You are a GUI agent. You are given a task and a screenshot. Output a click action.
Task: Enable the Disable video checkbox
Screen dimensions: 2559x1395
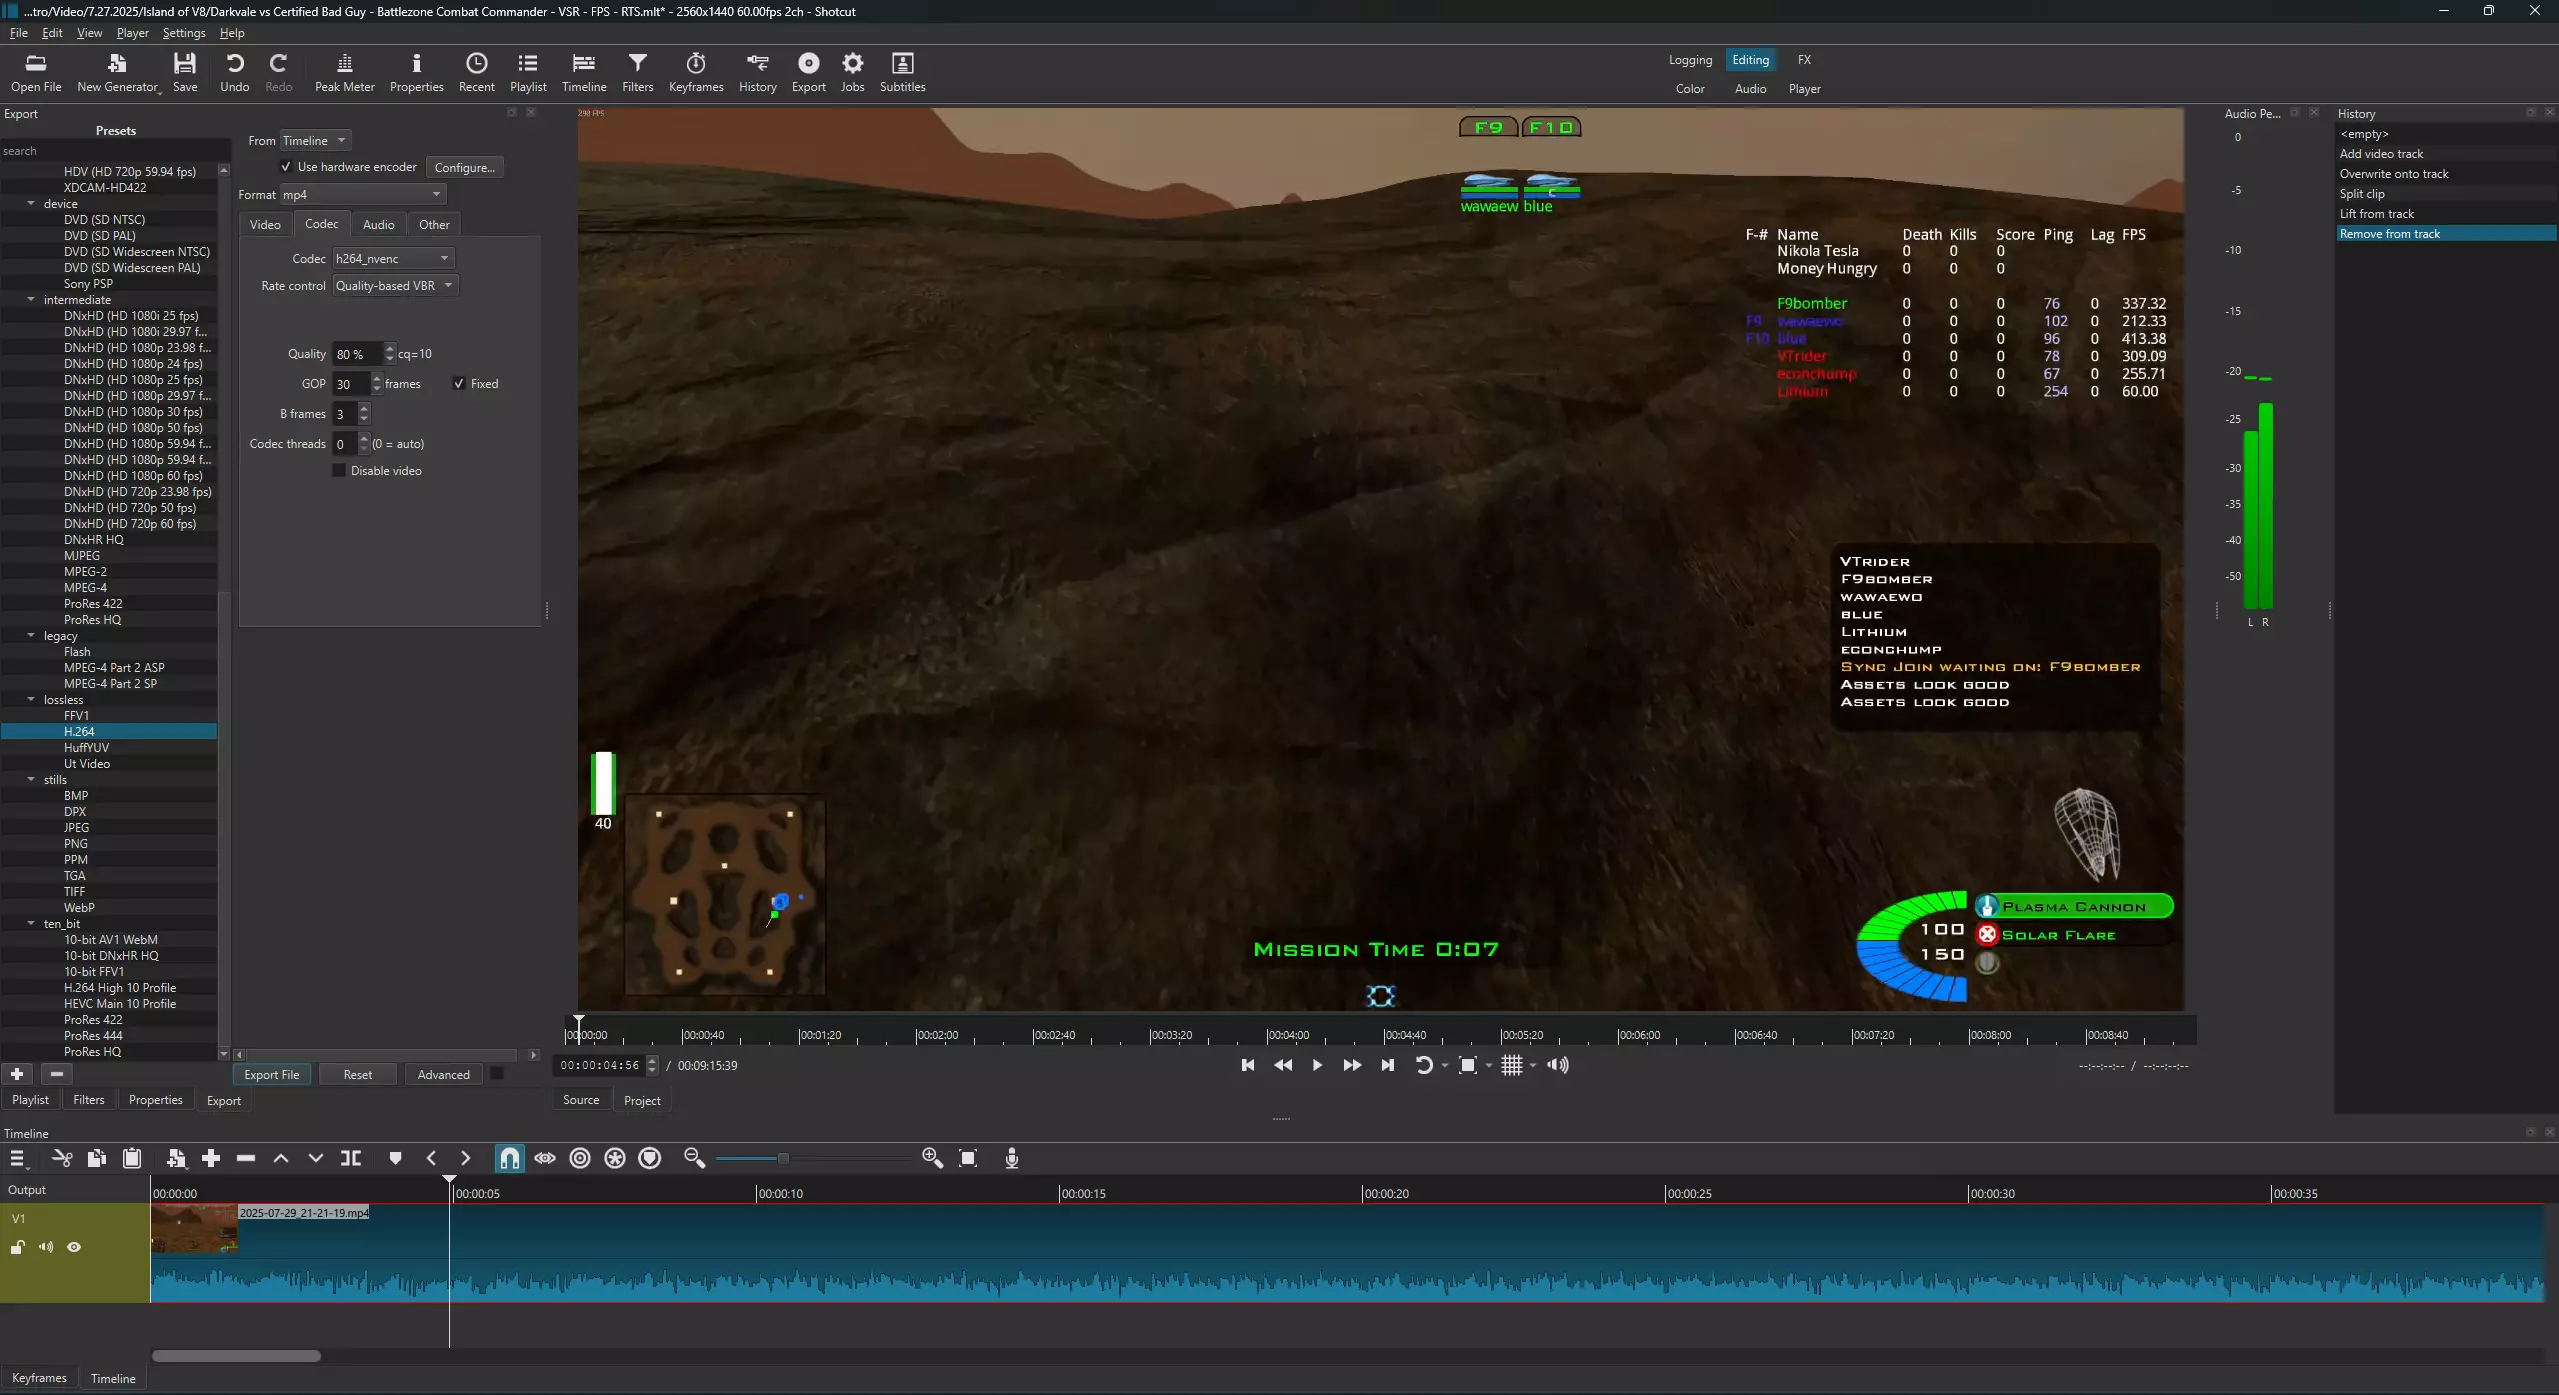339,471
